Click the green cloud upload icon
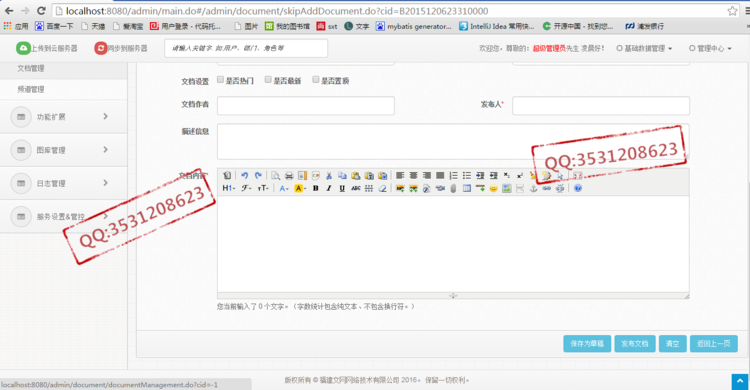Screen dimensions: 750x390 coord(23,48)
